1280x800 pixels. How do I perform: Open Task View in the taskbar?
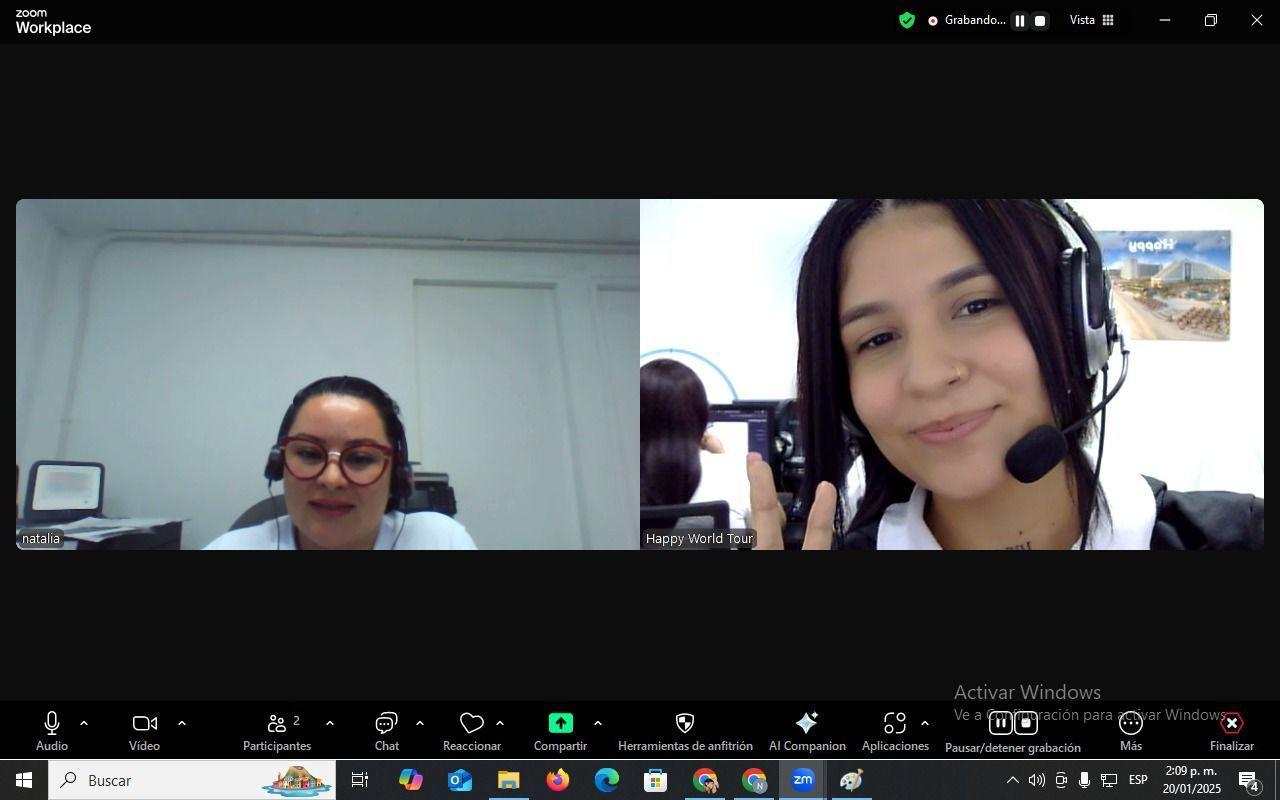(360, 780)
